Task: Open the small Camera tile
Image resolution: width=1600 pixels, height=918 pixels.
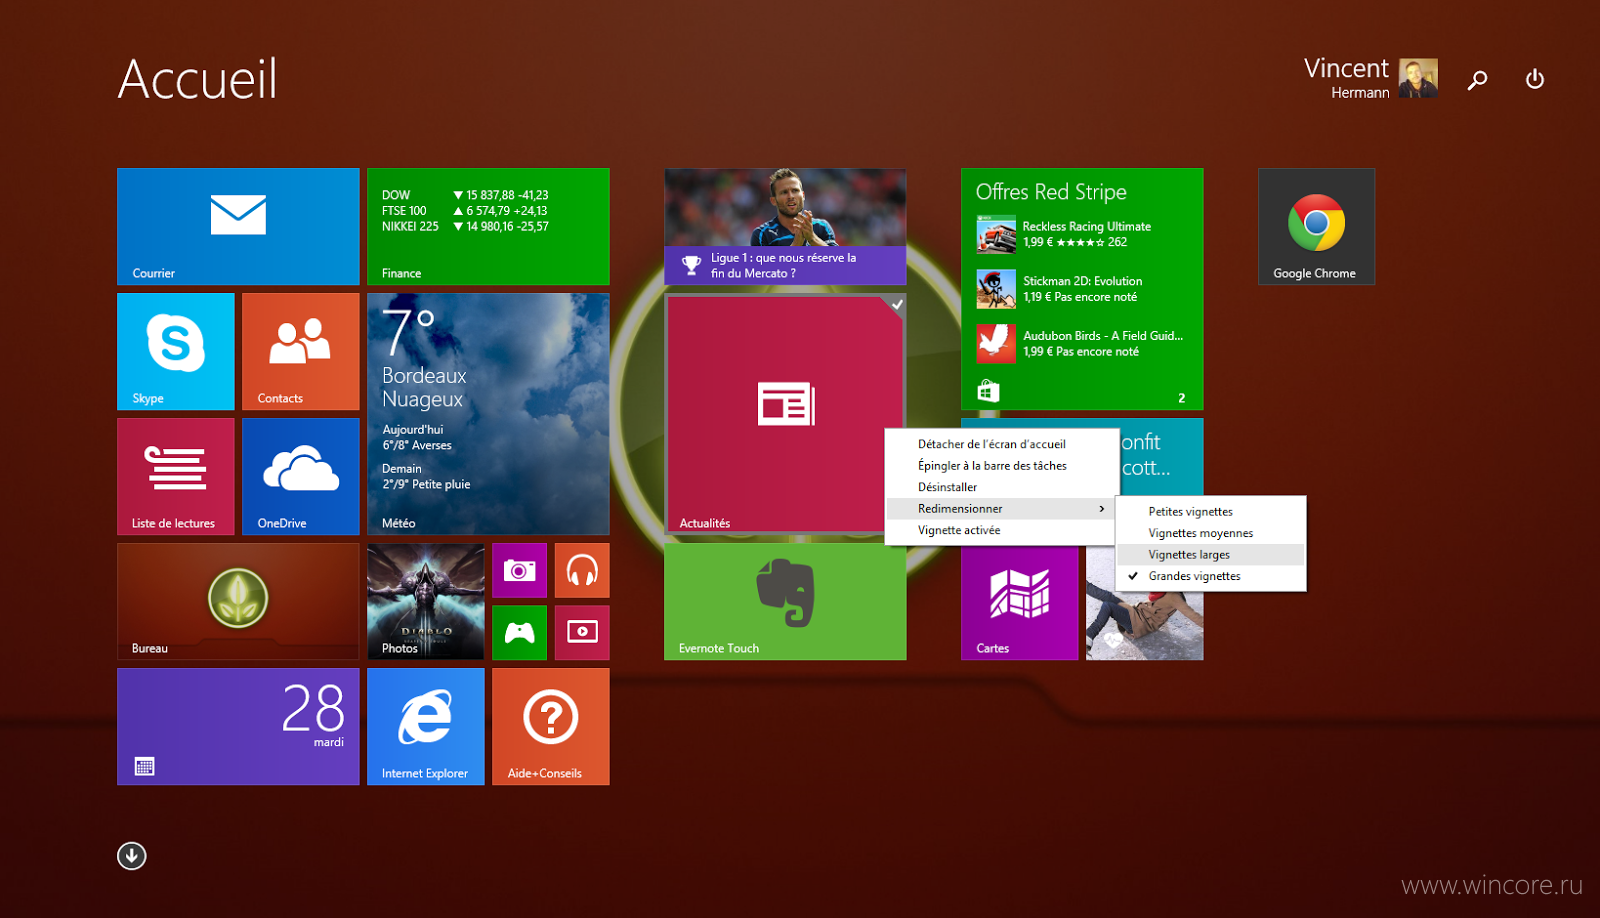Action: click(x=519, y=570)
